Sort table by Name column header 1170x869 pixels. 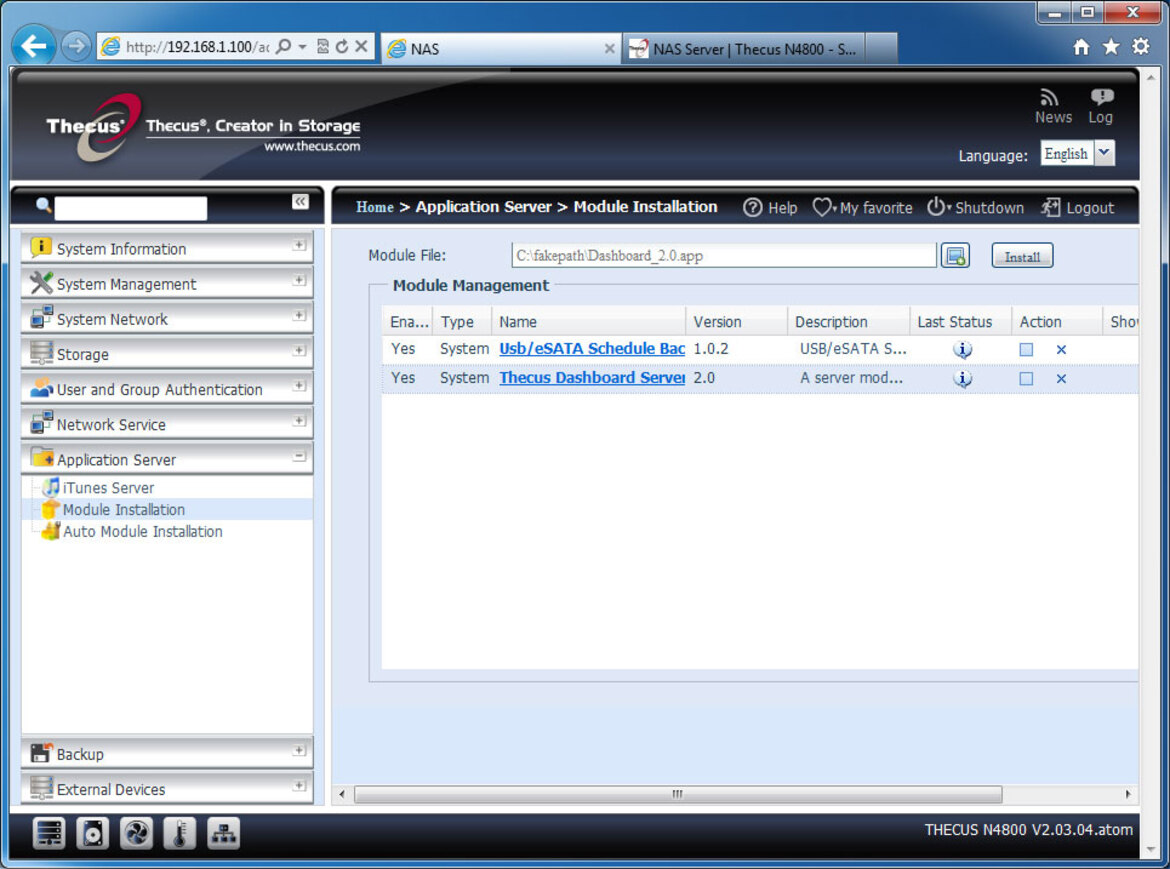588,321
